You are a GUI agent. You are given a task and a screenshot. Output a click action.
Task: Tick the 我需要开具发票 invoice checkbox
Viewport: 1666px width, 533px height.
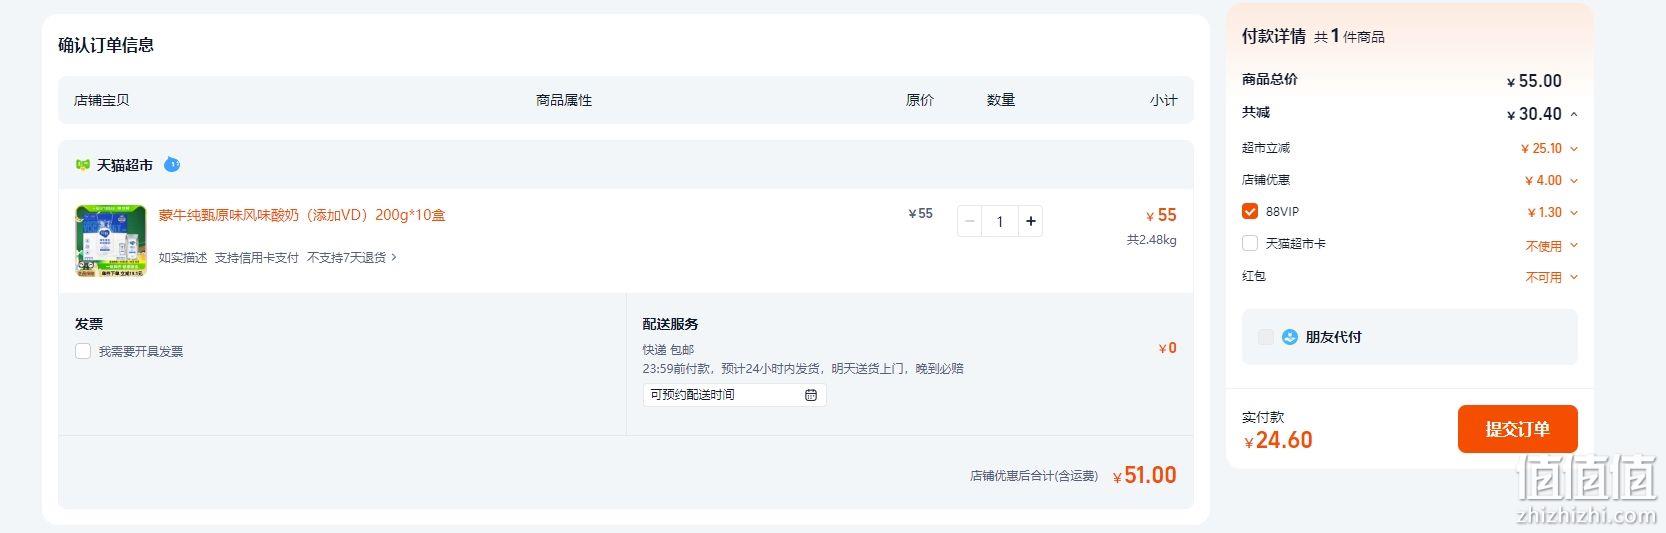pos(83,351)
